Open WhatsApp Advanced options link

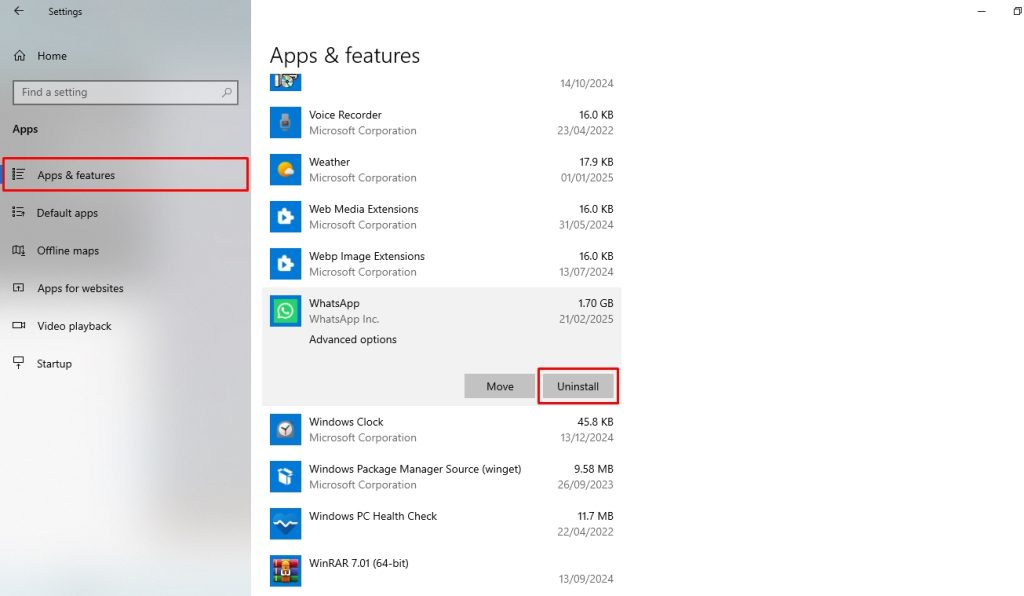click(x=353, y=339)
